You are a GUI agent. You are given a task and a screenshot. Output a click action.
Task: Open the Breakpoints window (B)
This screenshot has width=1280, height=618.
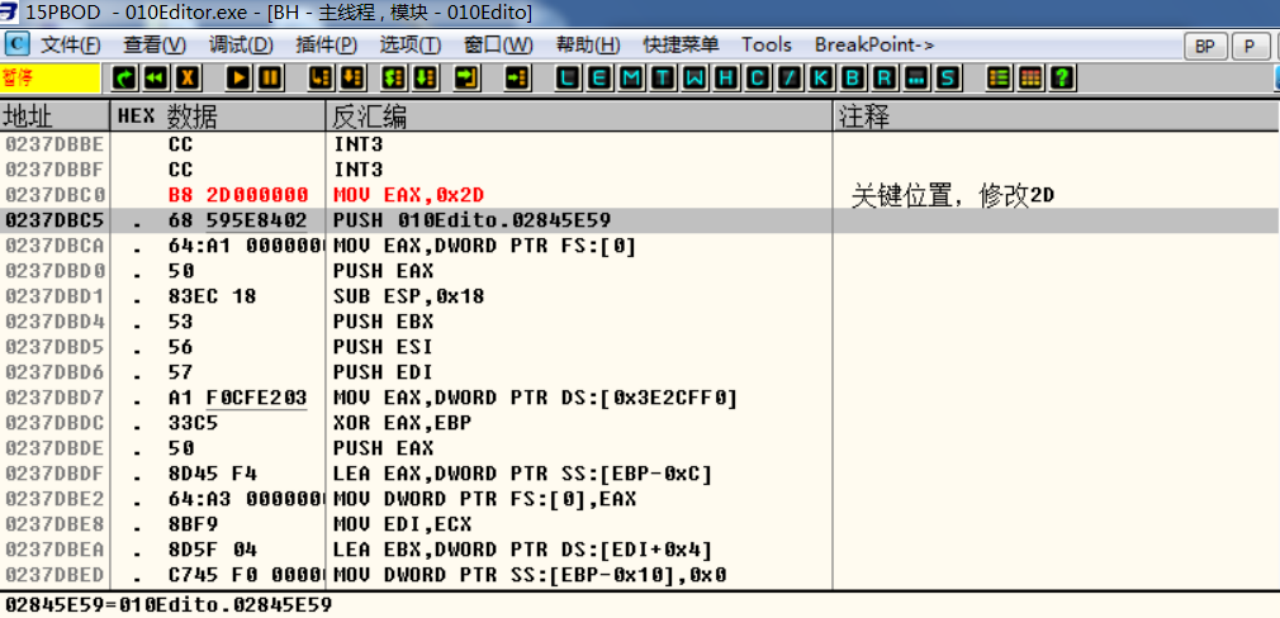(852, 78)
